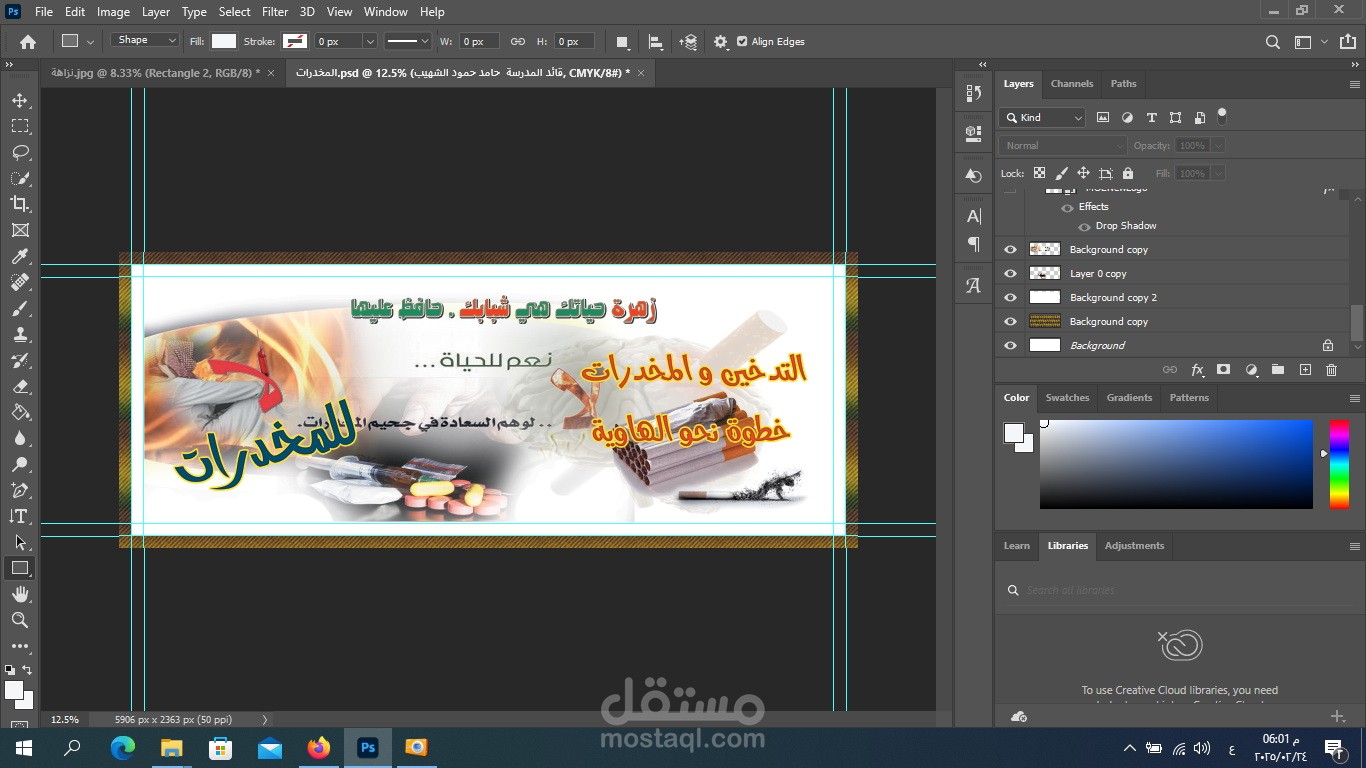Open the gear settings in options bar

coord(721,42)
